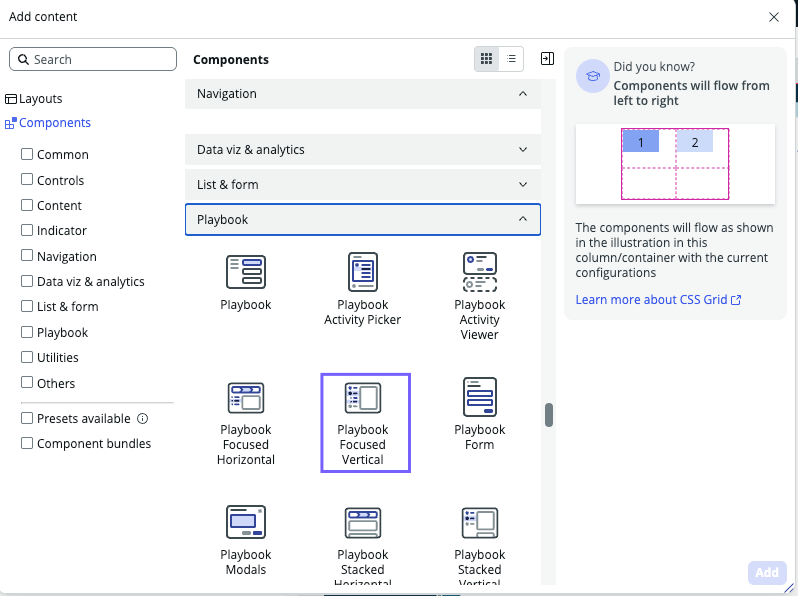Screen dimensions: 798x596
Task: Click the Components category icon
Action: (x=11, y=123)
